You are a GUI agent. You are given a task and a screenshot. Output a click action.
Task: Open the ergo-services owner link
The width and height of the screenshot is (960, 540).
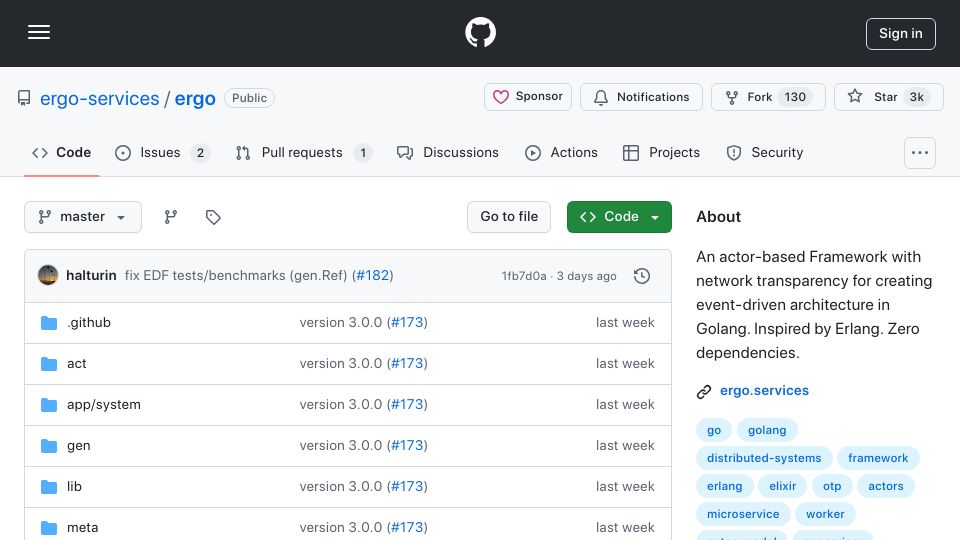click(x=99, y=99)
